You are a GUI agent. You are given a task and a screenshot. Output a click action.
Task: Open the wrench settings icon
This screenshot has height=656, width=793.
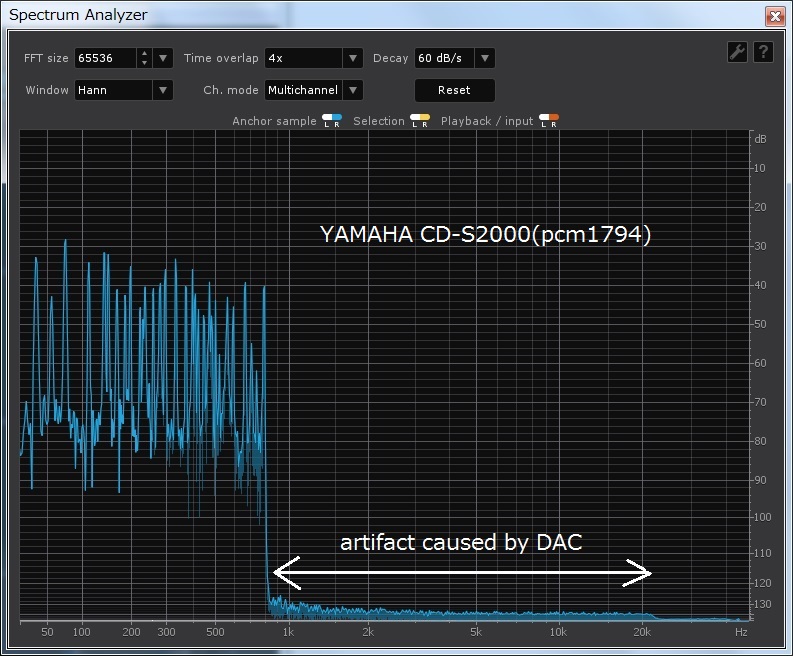click(x=737, y=52)
